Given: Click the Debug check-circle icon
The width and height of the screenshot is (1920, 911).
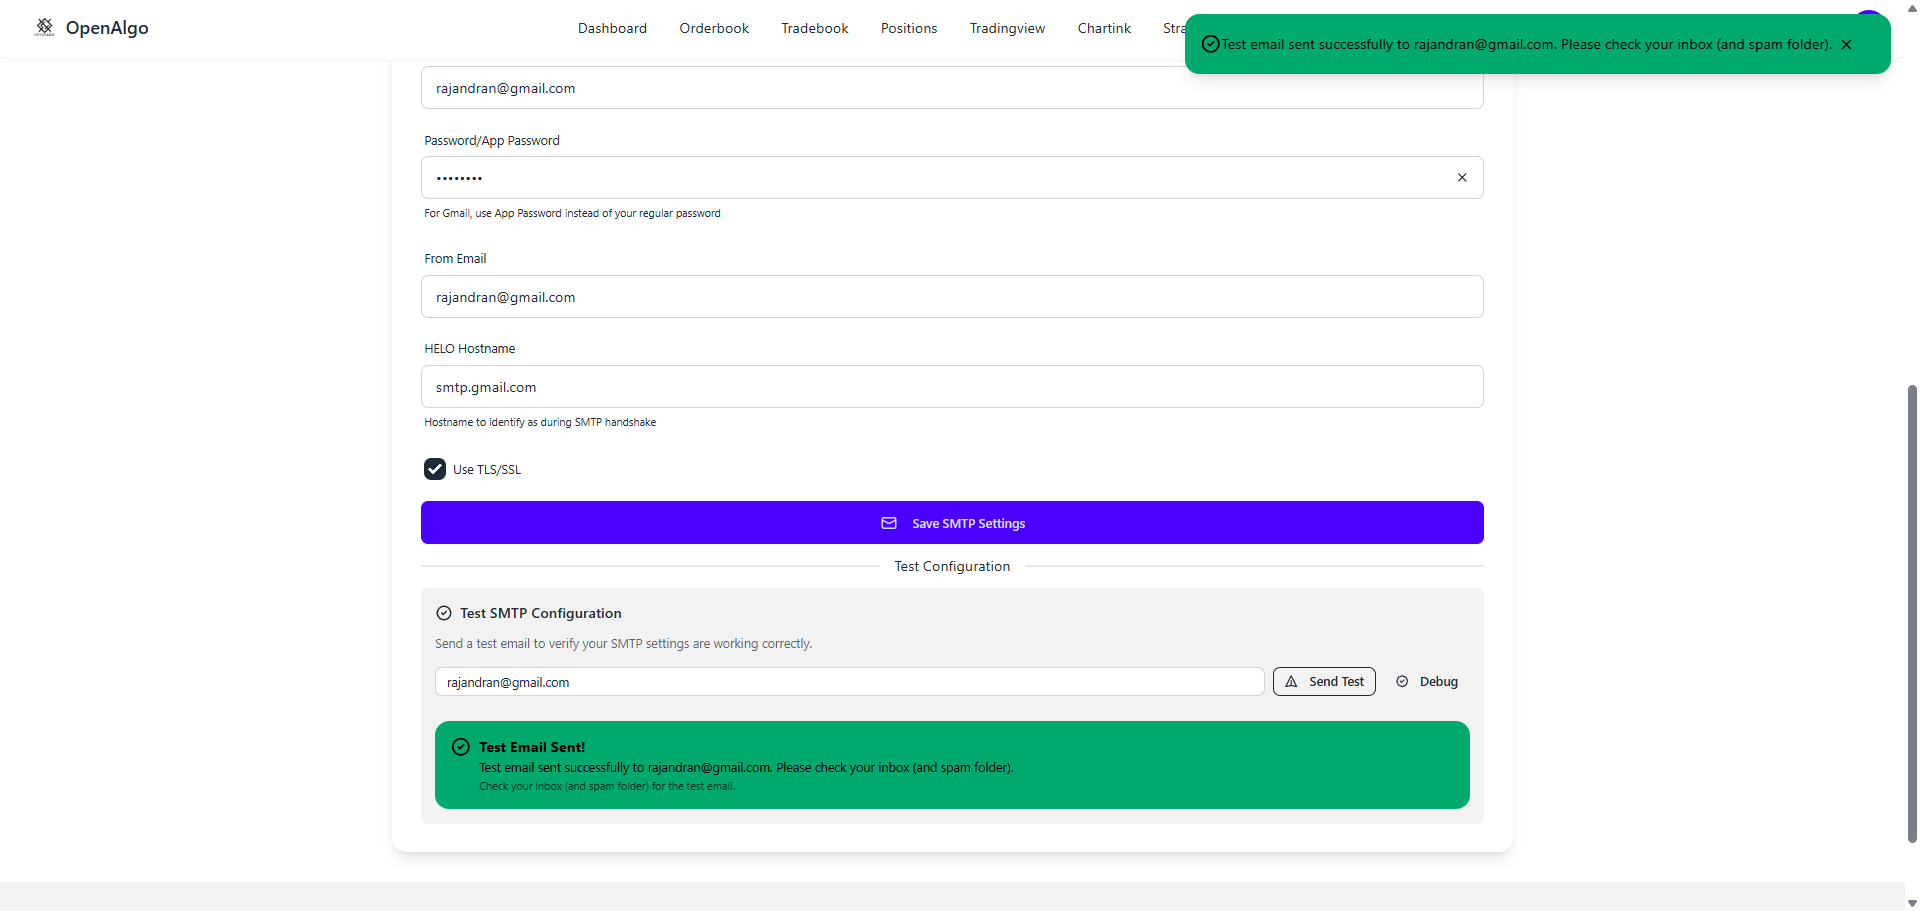Looking at the screenshot, I should (x=1402, y=682).
